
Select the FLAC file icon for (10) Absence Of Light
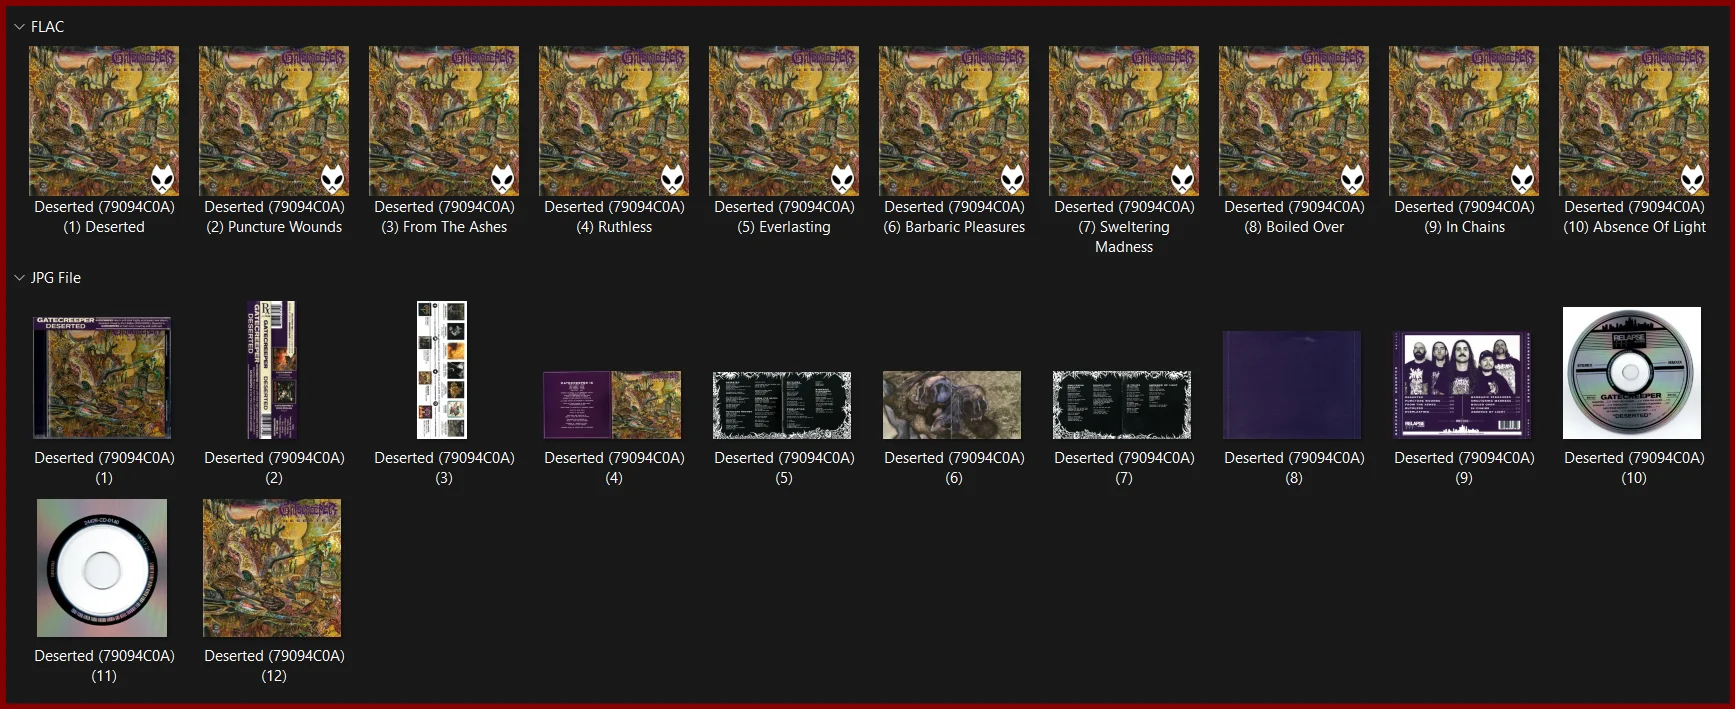point(1634,120)
